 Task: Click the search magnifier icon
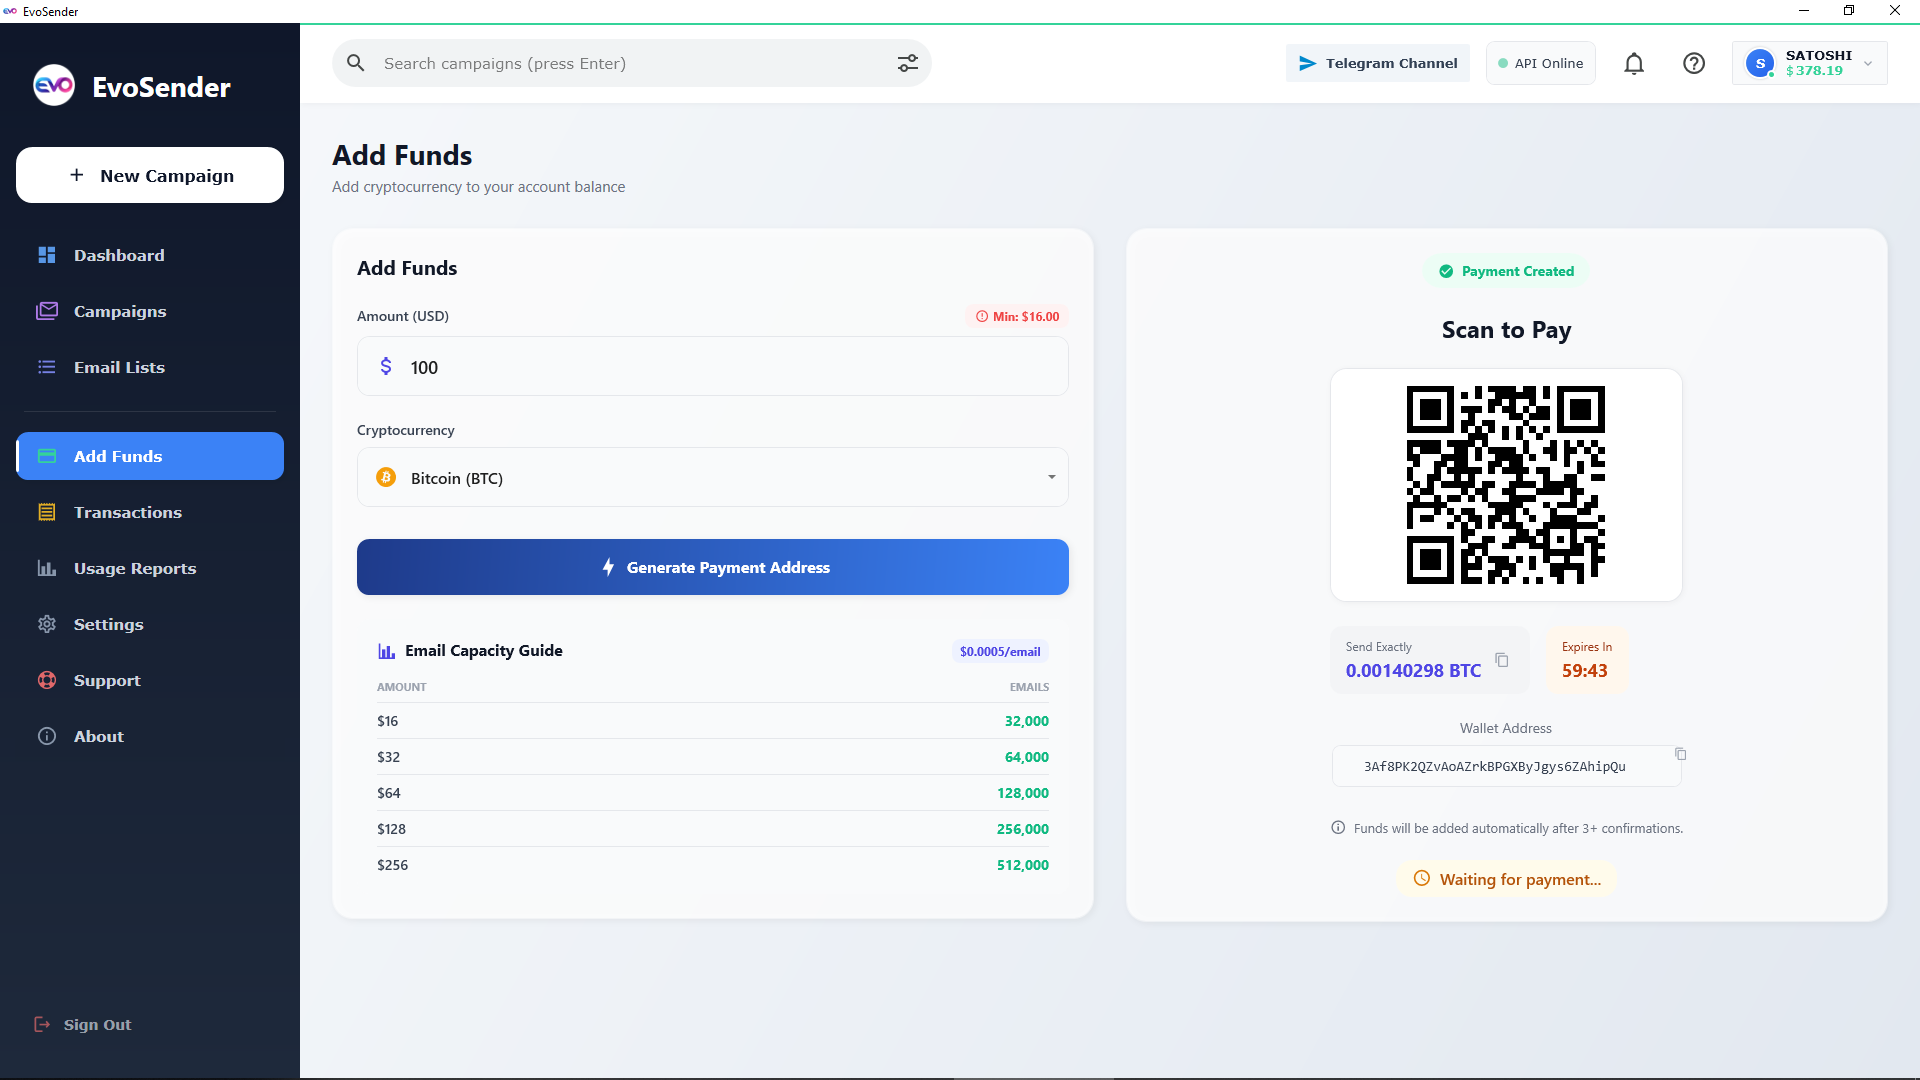pyautogui.click(x=355, y=63)
